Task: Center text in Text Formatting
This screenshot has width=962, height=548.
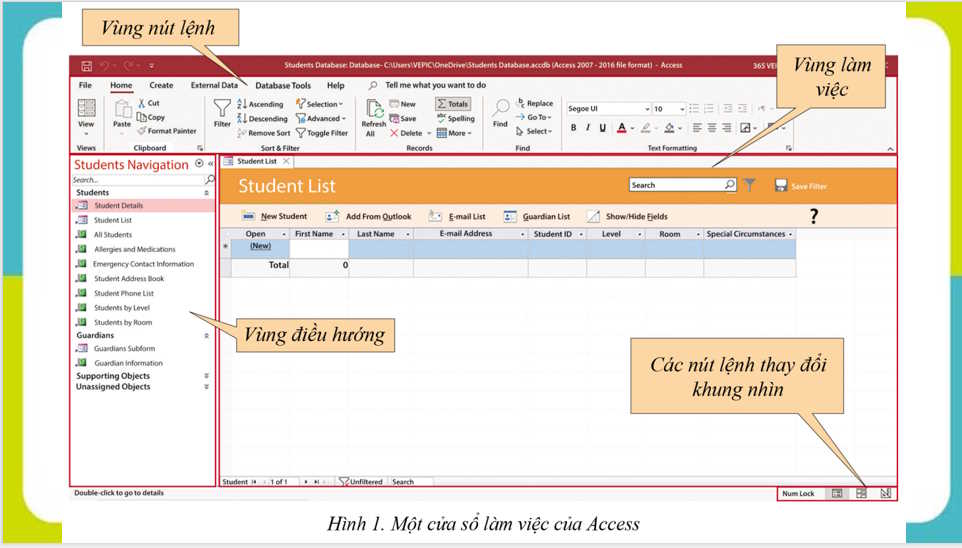Action: 712,128
